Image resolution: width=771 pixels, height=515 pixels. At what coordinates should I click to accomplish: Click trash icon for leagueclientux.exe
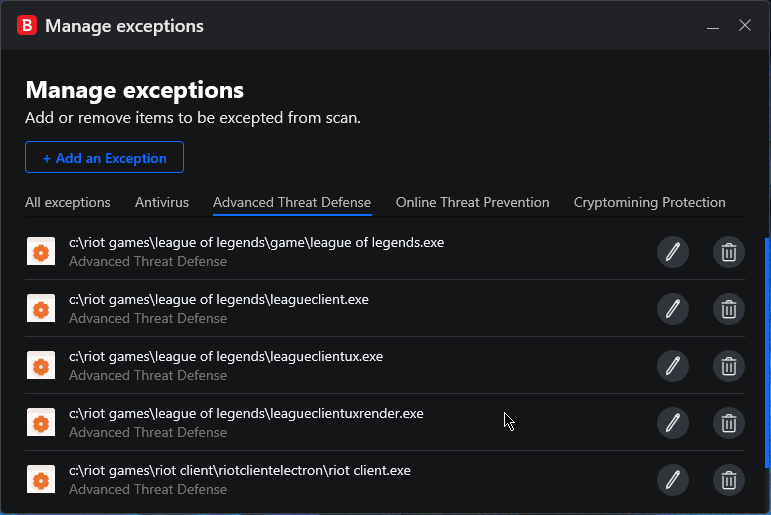(729, 366)
